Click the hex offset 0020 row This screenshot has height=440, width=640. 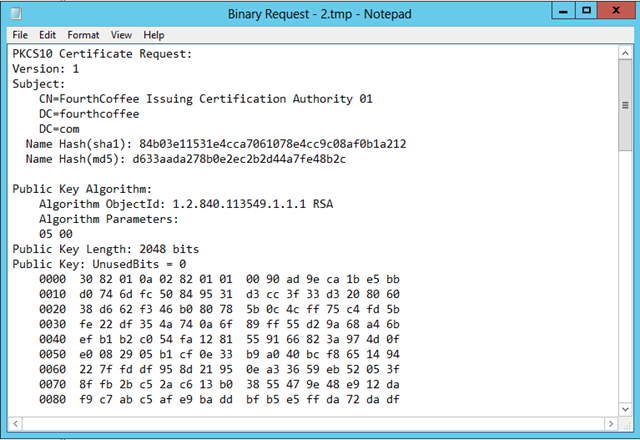pyautogui.click(x=219, y=309)
